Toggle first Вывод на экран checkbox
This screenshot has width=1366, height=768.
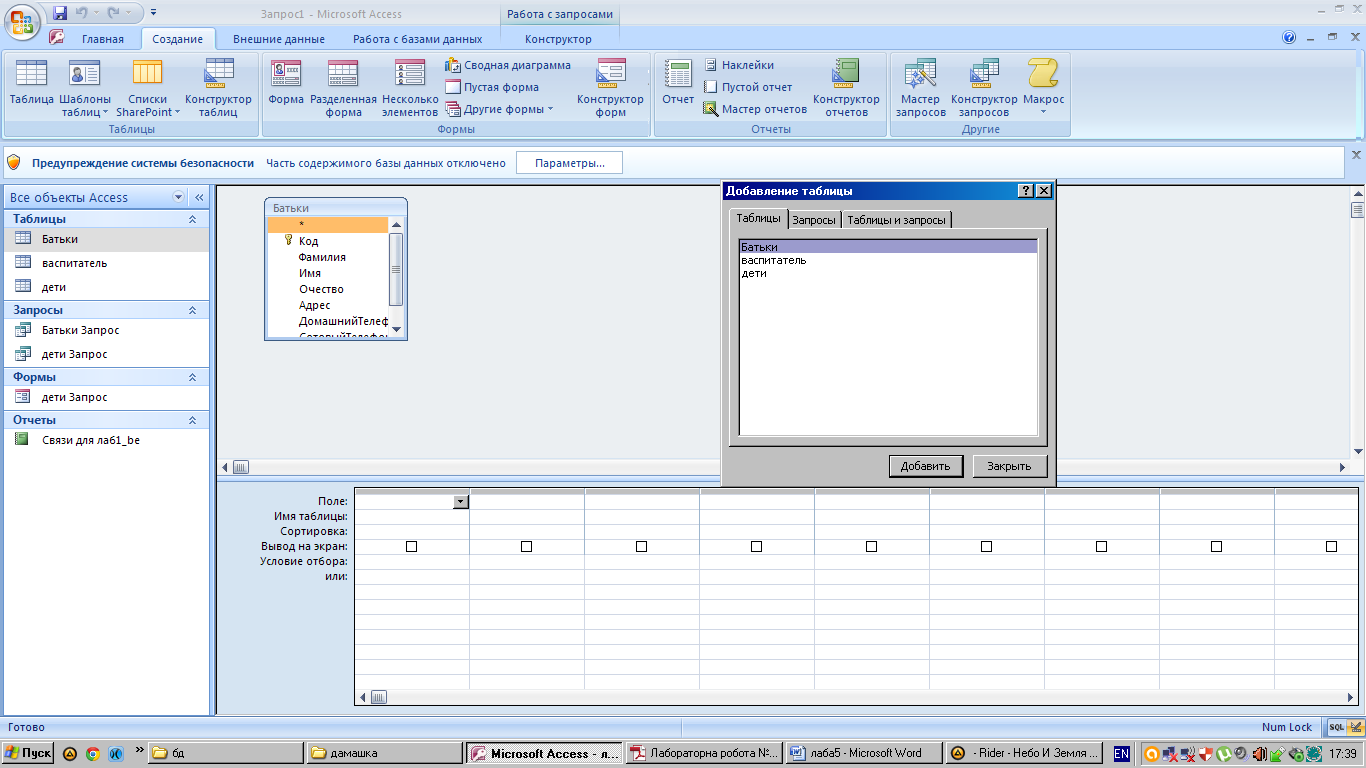point(411,546)
